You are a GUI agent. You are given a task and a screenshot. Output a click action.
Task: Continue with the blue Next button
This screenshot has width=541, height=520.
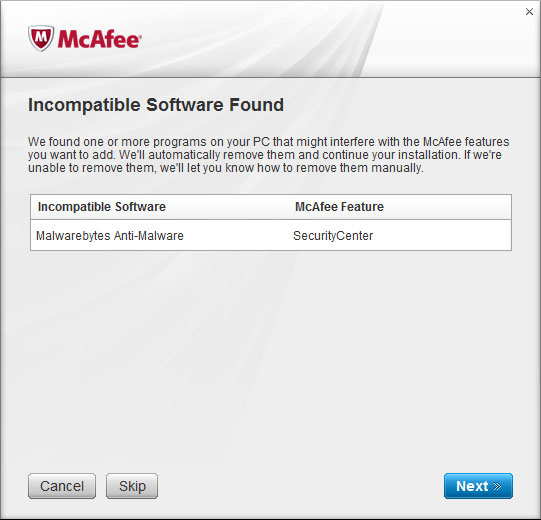(x=478, y=486)
